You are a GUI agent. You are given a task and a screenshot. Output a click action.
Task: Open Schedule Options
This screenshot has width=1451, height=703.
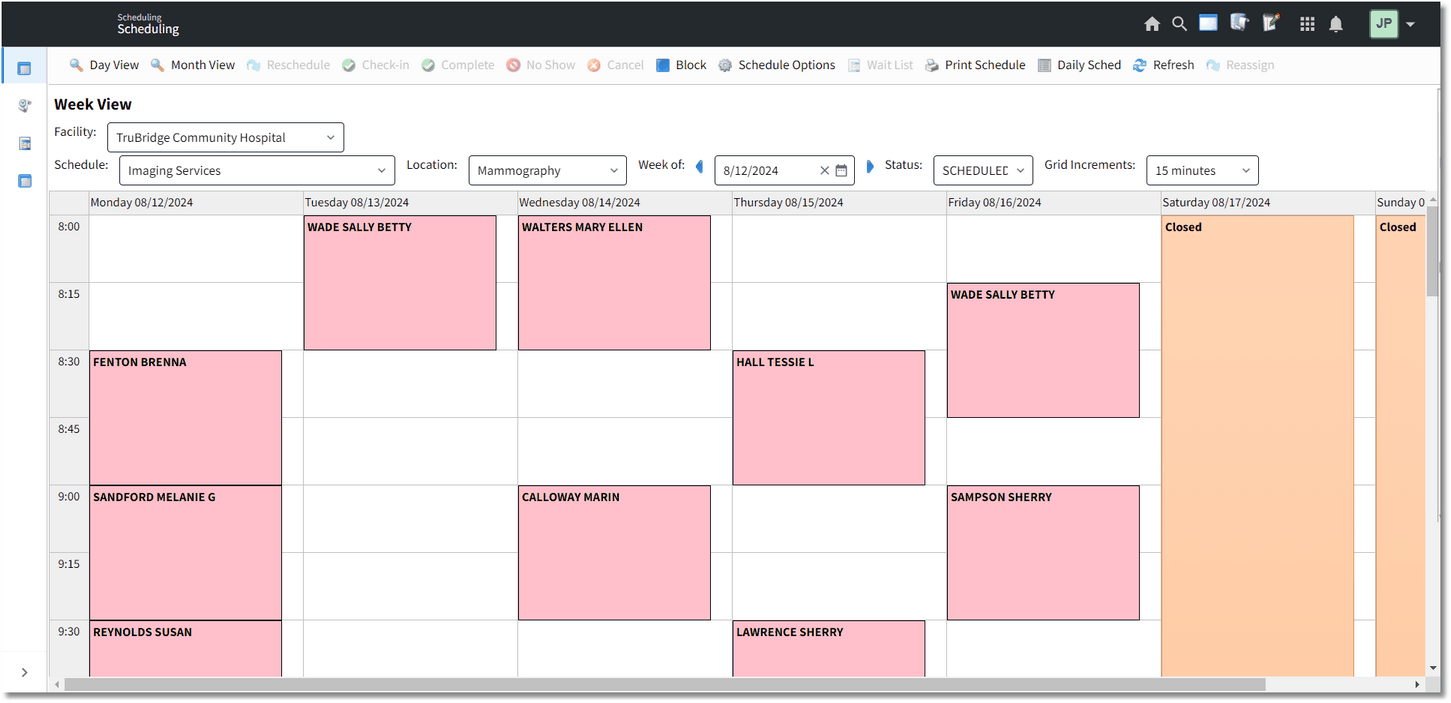point(777,65)
